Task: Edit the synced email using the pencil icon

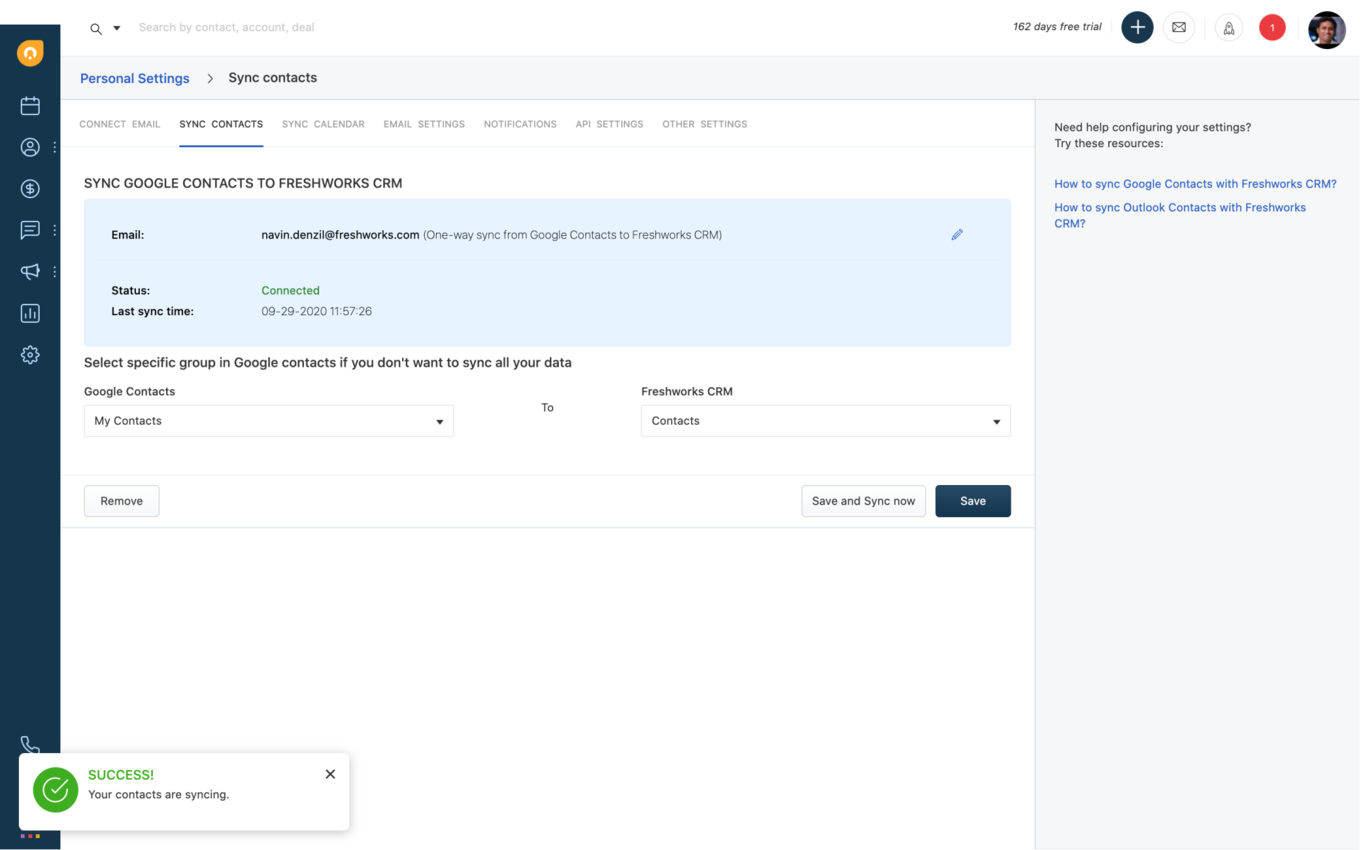Action: click(956, 234)
